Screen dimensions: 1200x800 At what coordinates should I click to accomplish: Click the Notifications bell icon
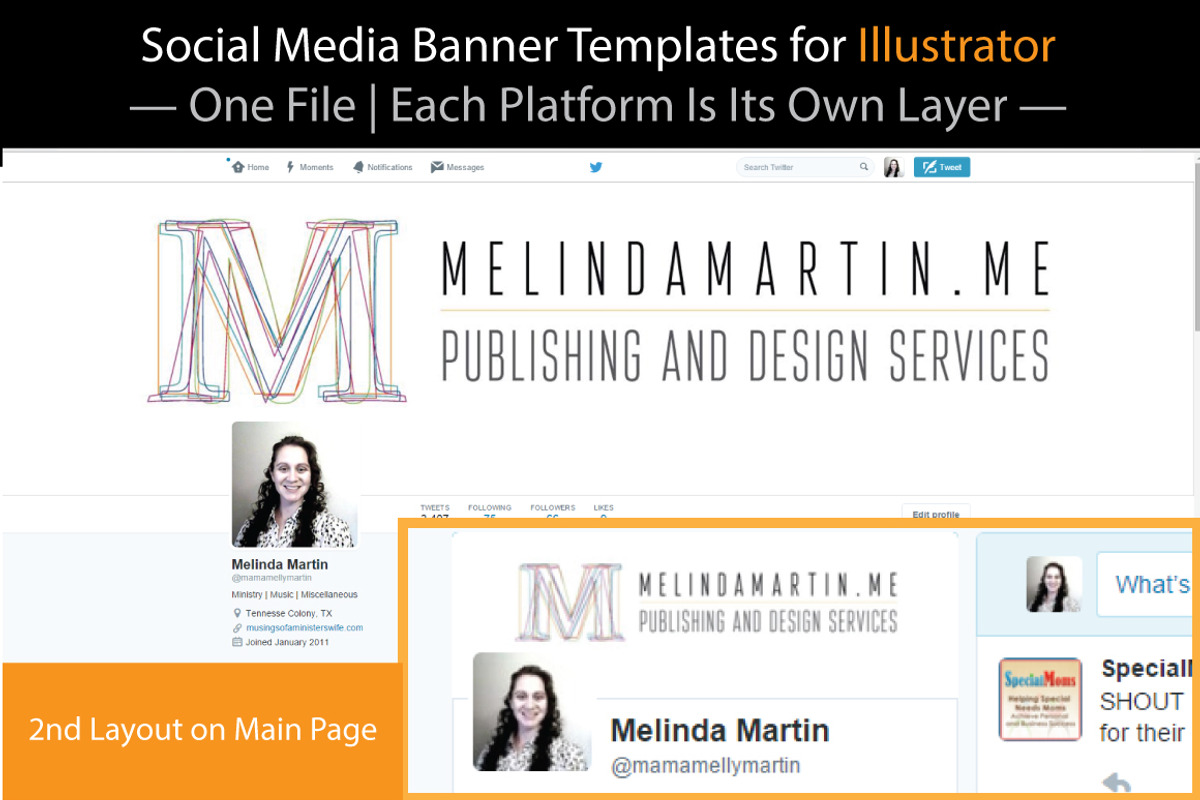pos(358,167)
